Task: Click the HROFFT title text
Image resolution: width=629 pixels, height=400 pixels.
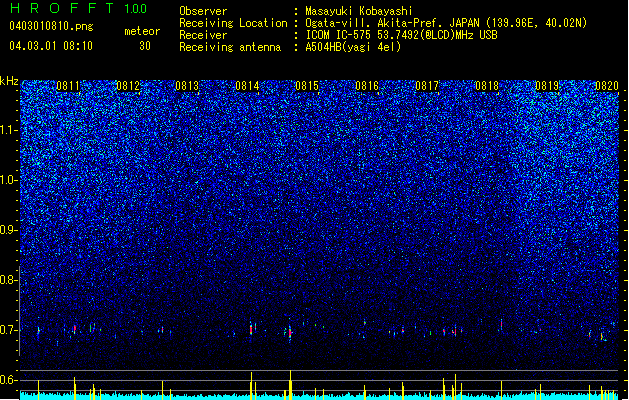Action: [61, 8]
